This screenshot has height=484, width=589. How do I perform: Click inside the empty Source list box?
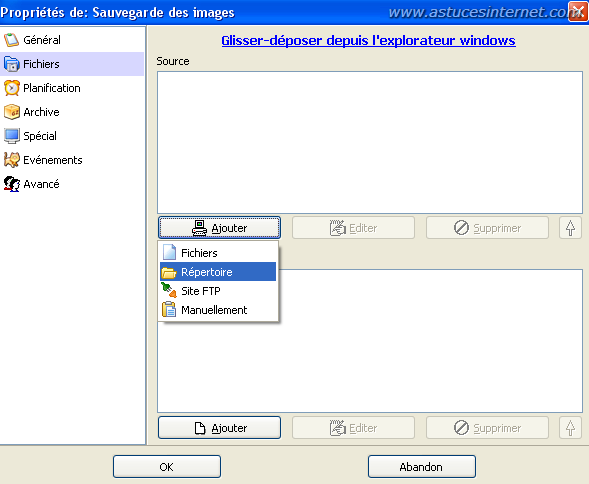(370, 142)
